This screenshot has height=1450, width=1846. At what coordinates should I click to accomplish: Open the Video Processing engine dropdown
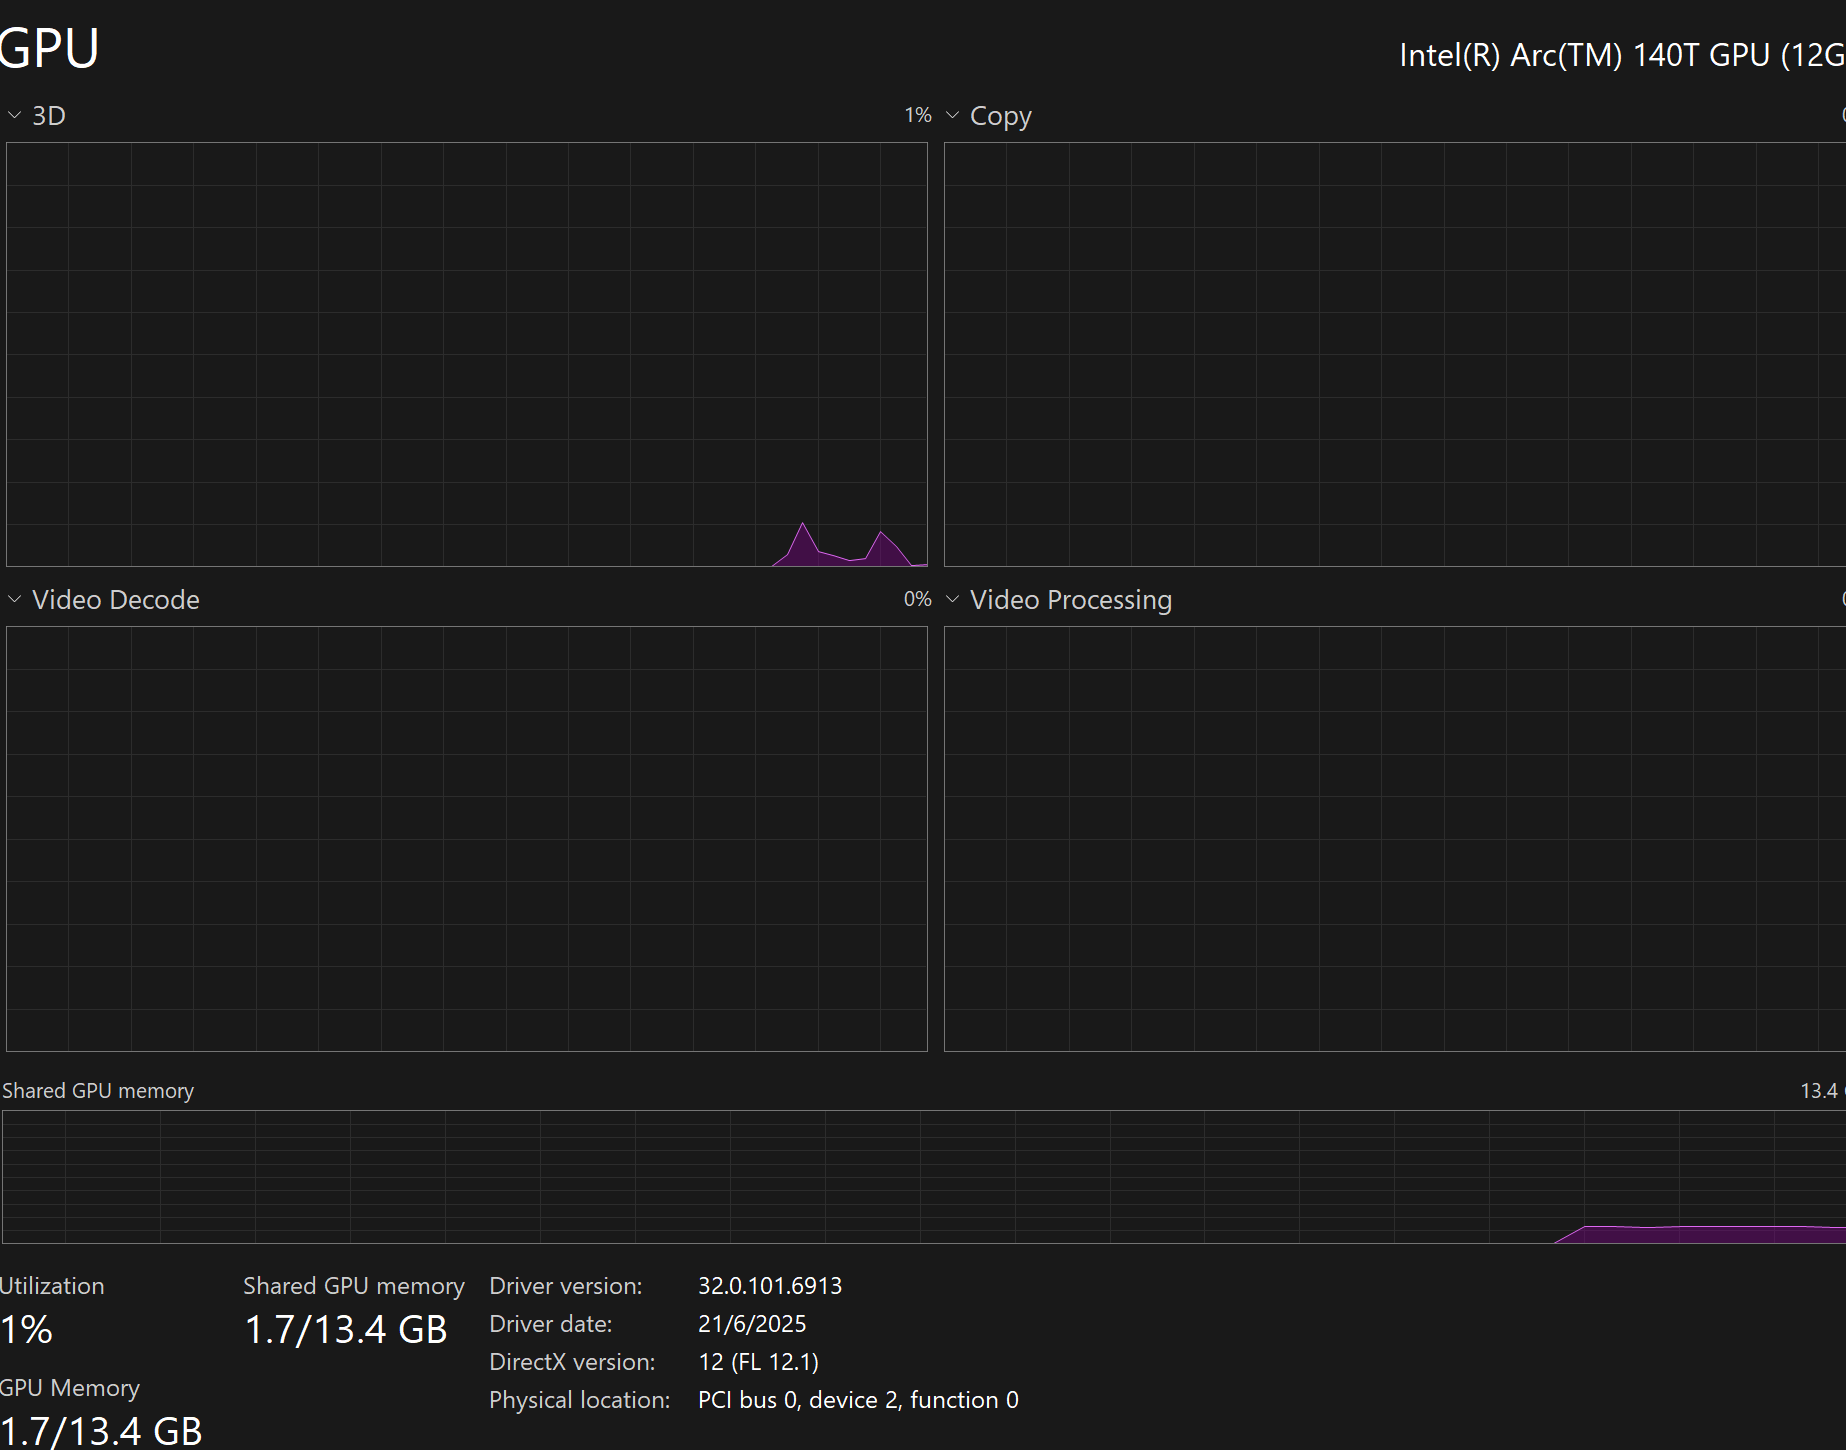coord(1058,600)
